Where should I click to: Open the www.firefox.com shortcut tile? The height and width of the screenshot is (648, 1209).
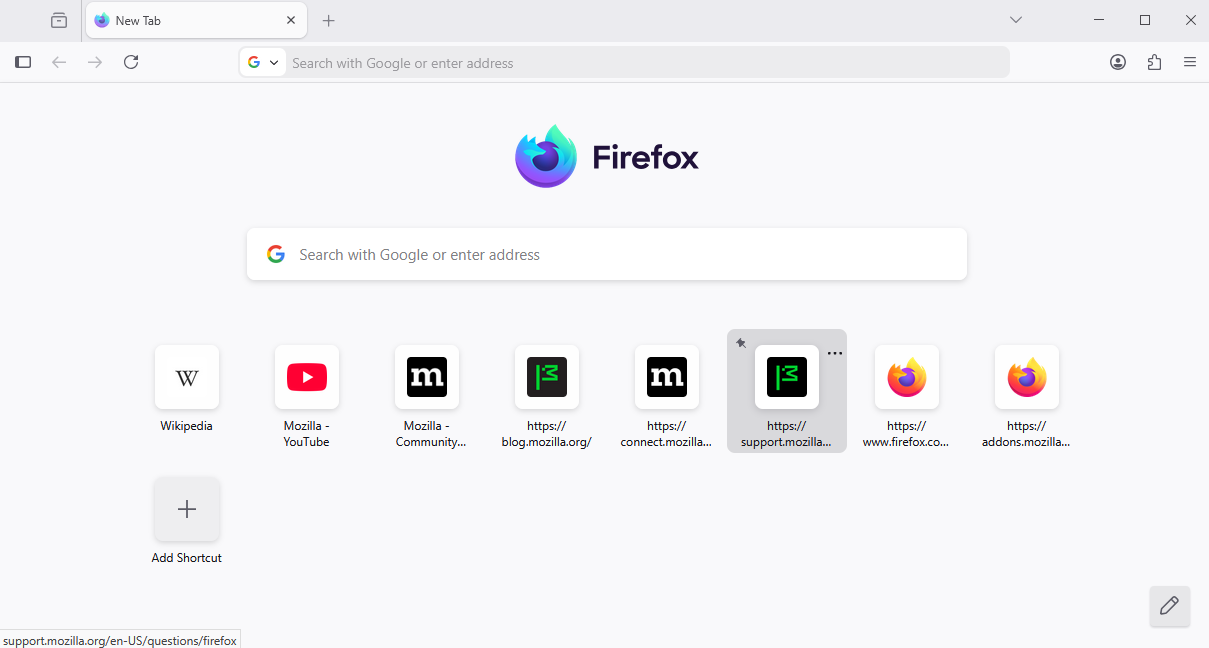point(907,377)
